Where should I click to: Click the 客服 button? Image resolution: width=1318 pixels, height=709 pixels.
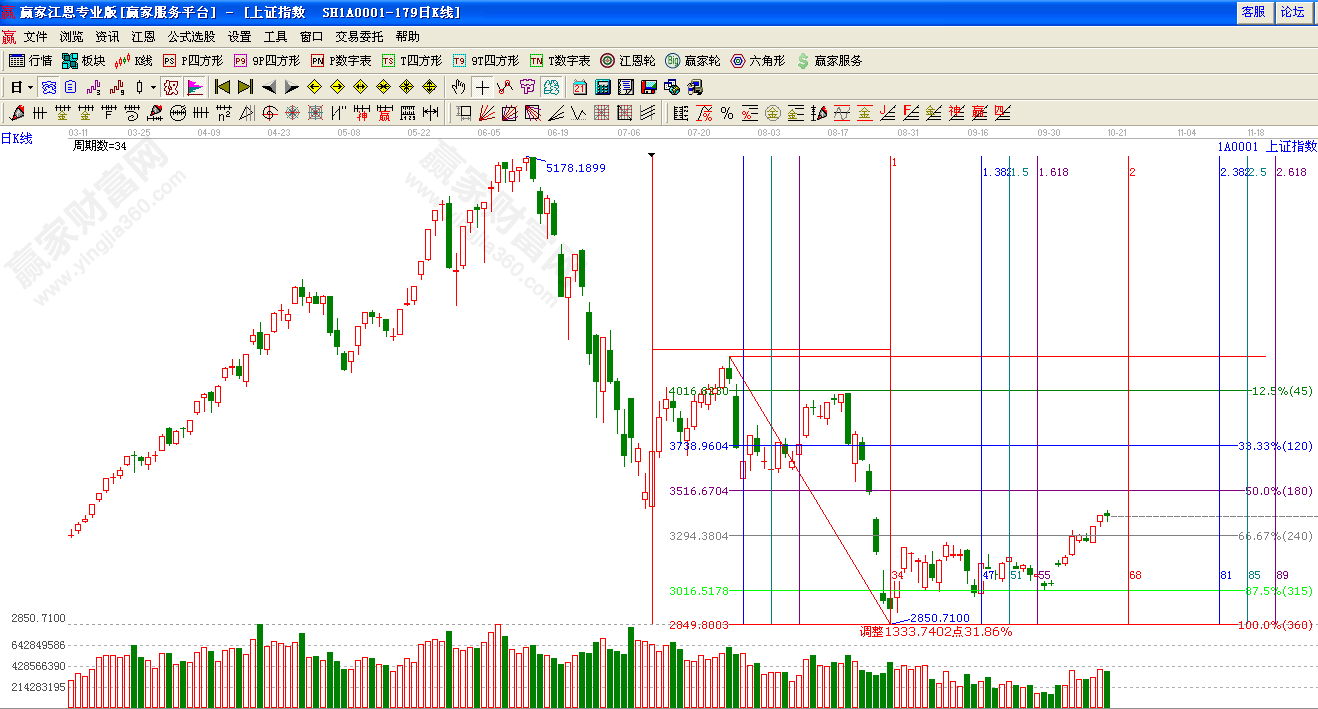point(1253,12)
